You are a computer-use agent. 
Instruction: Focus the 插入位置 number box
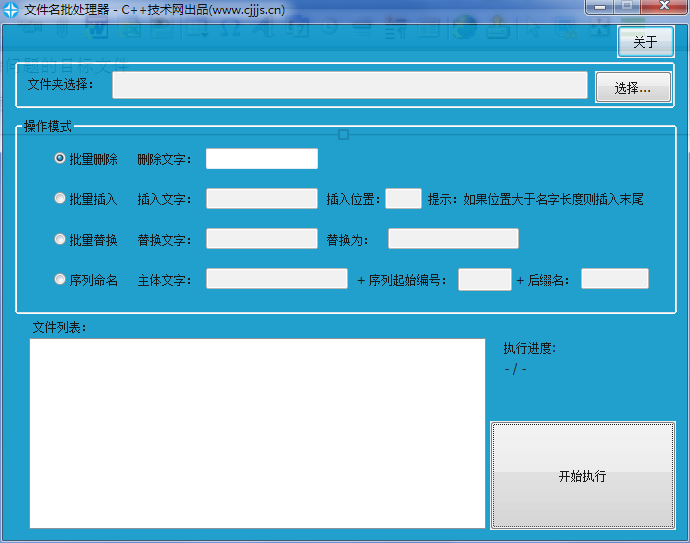pyautogui.click(x=403, y=198)
